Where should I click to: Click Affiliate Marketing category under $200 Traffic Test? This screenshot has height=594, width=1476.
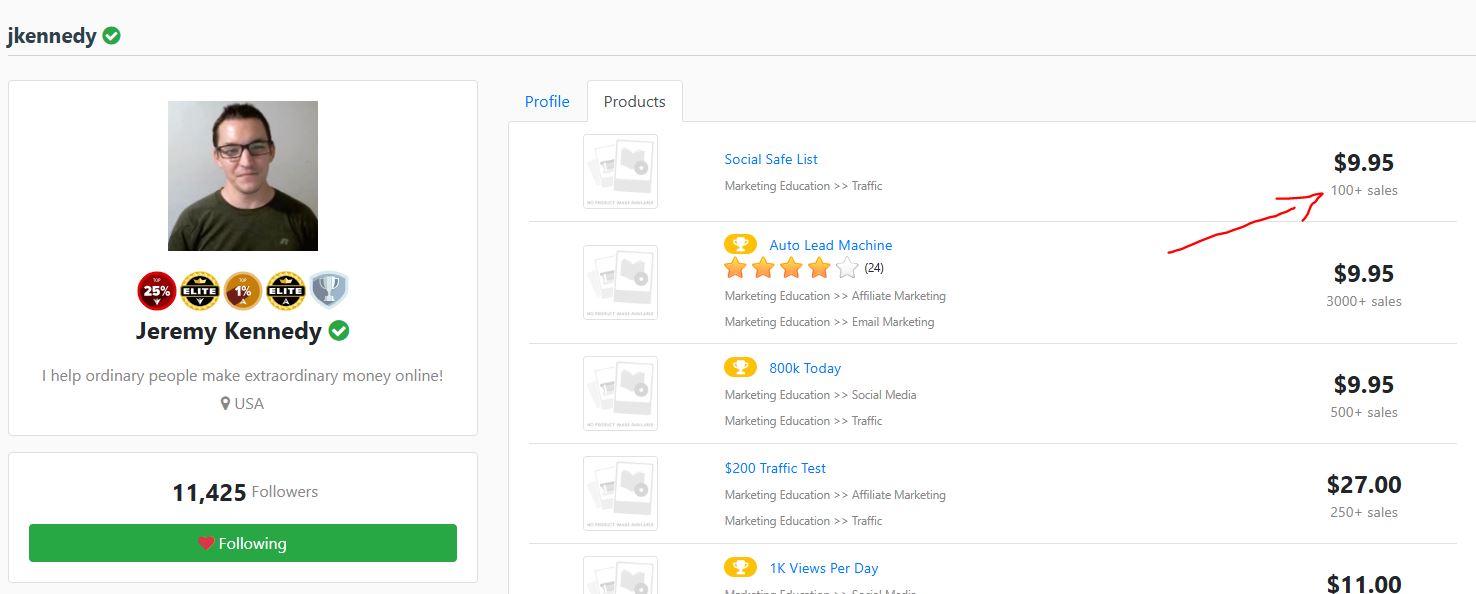pos(899,495)
